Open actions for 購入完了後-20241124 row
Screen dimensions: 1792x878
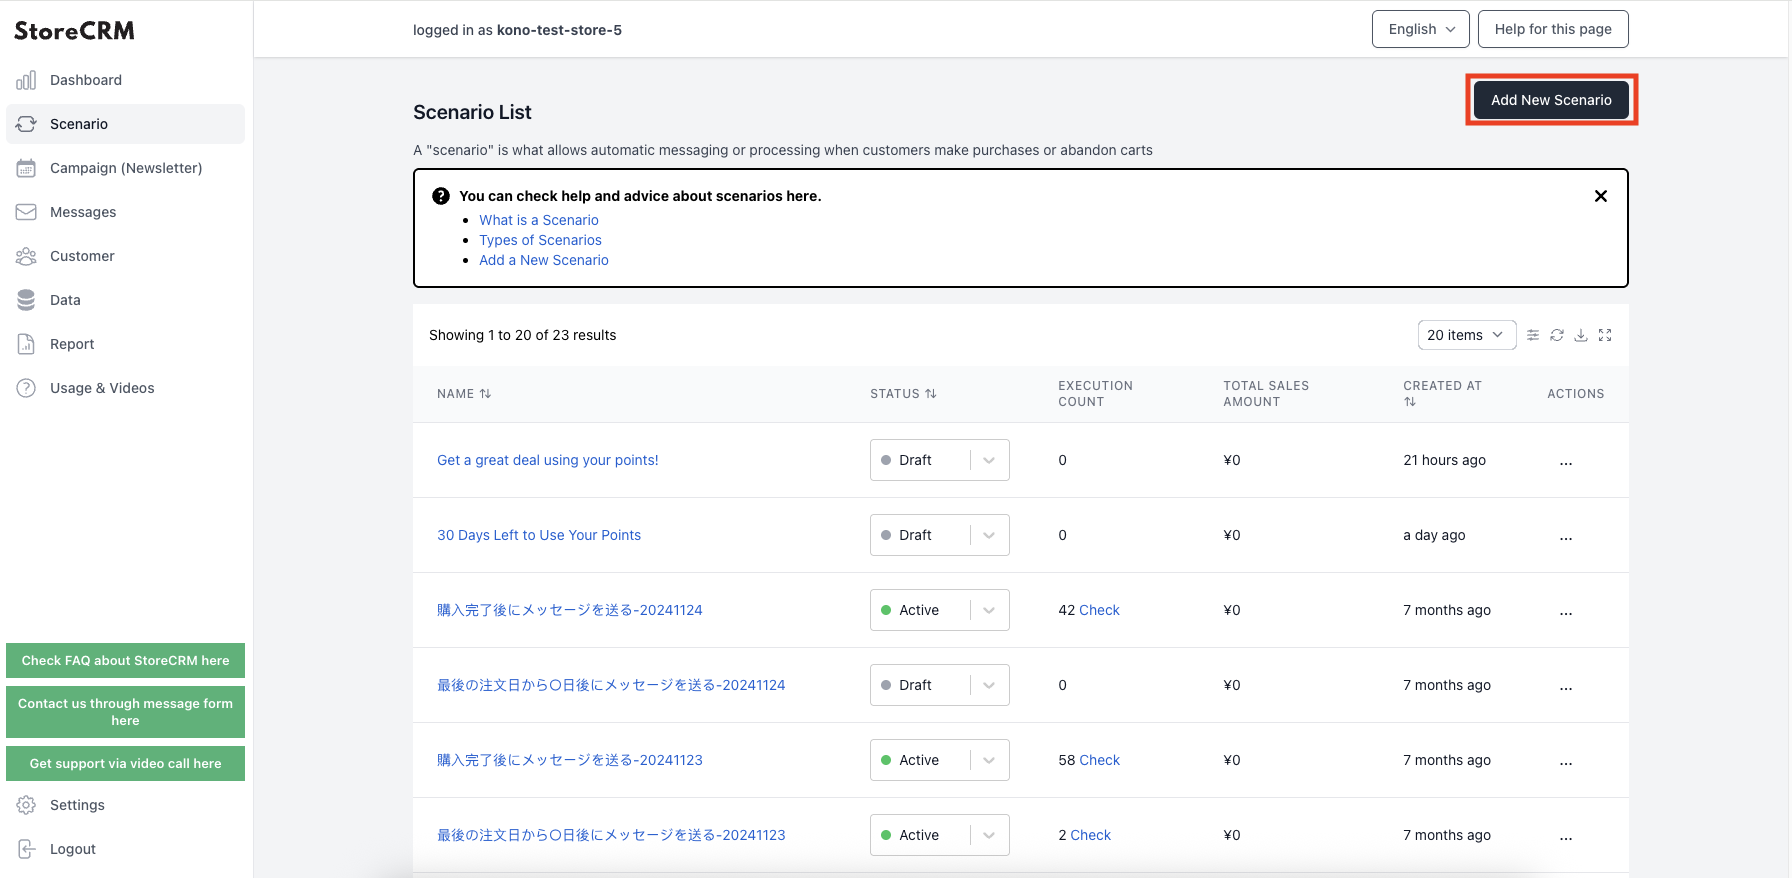1566,612
